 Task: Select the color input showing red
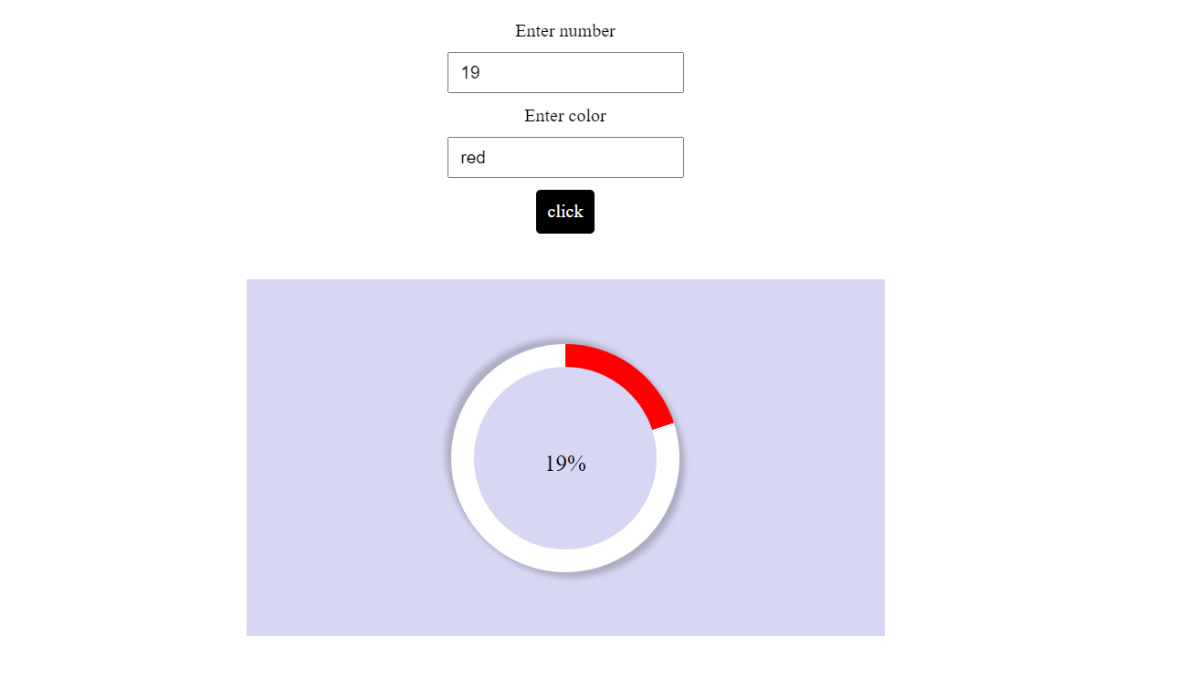565,157
